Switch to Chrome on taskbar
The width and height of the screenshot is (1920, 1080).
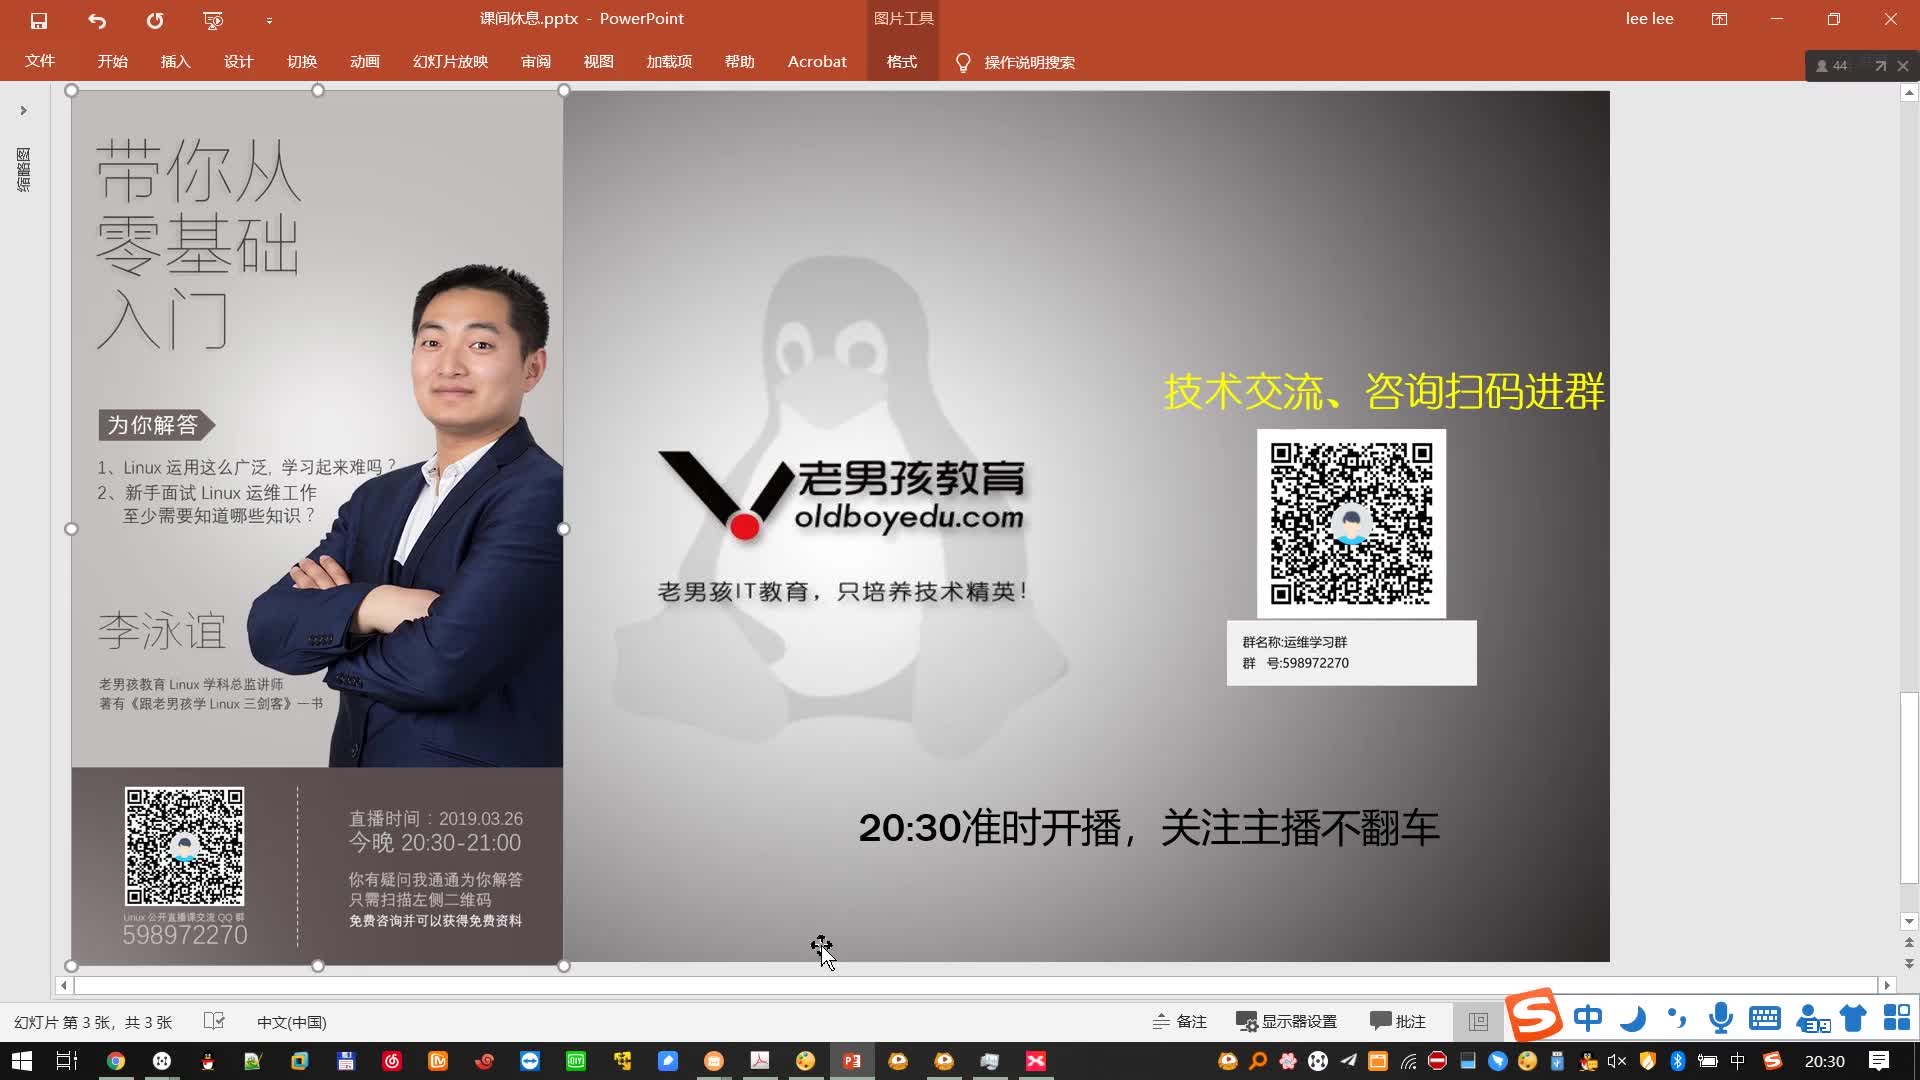coord(116,1061)
